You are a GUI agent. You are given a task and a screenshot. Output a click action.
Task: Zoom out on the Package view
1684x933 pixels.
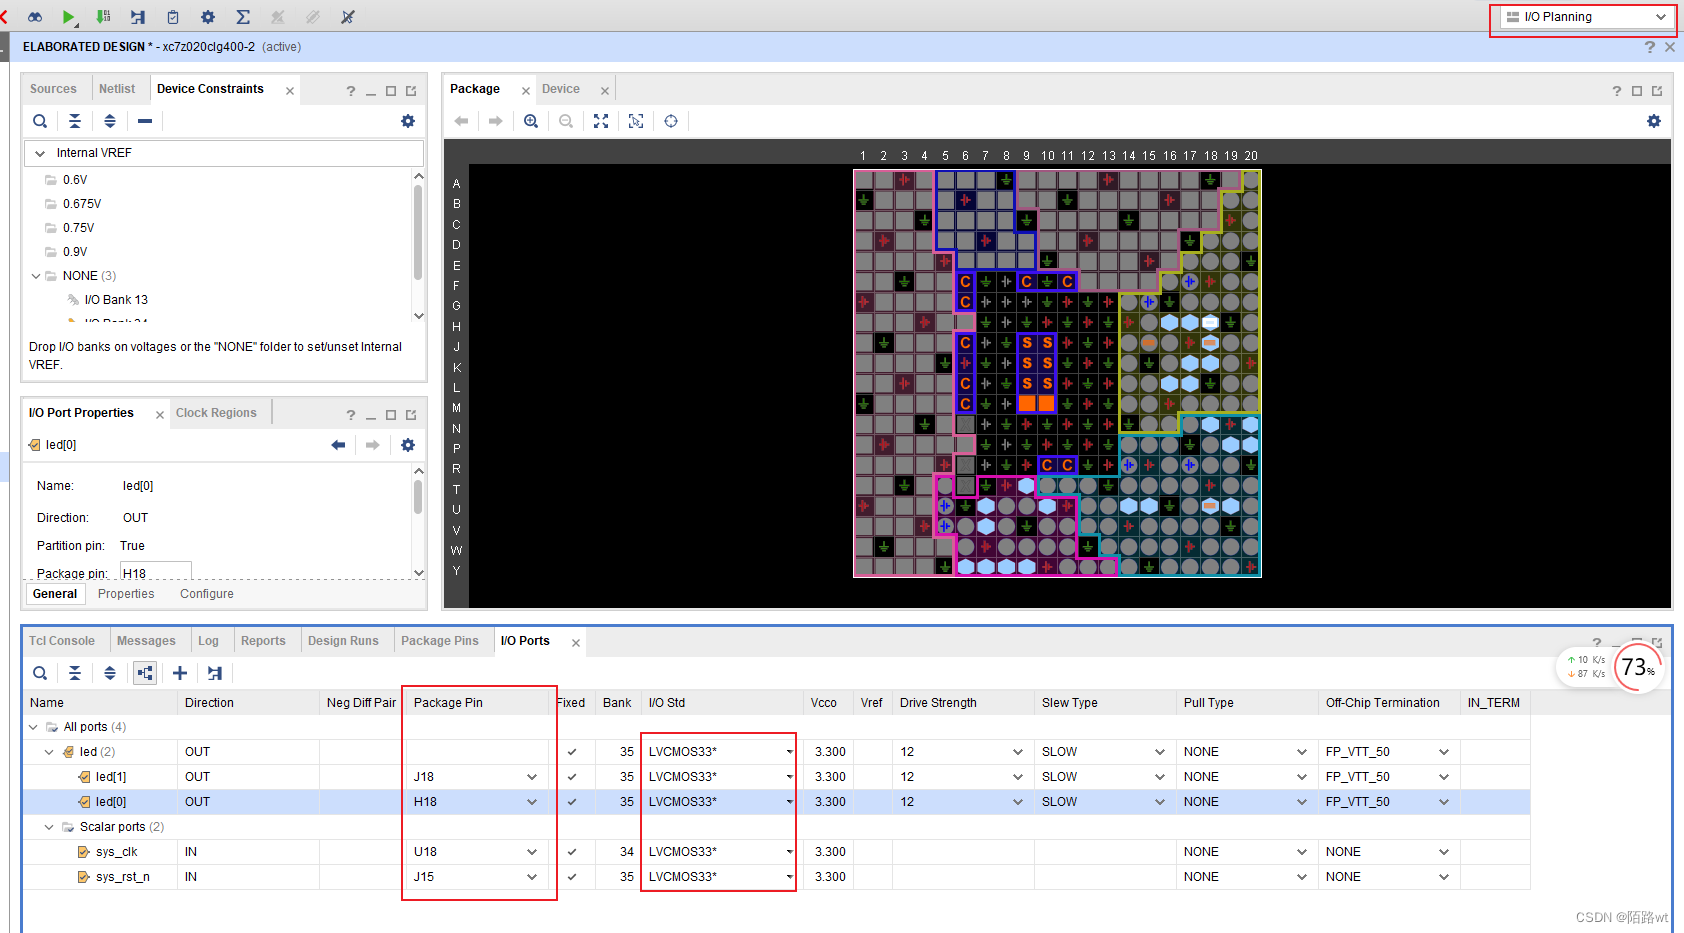click(566, 121)
